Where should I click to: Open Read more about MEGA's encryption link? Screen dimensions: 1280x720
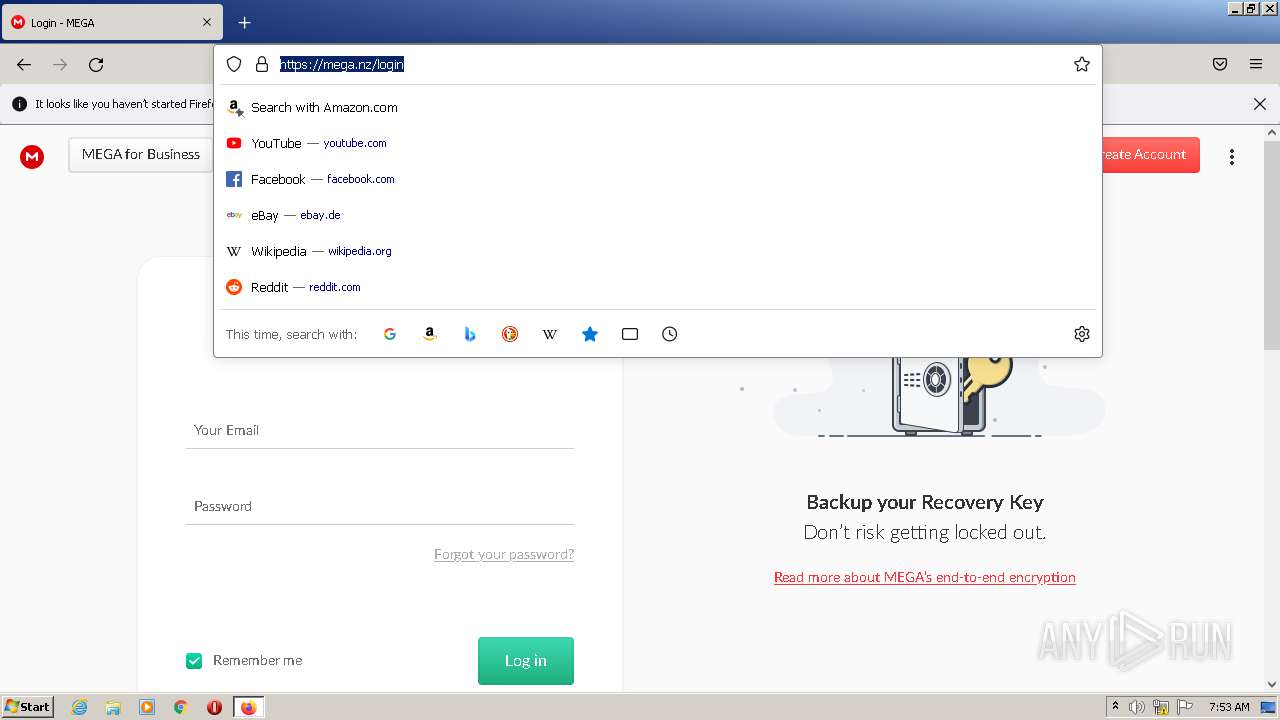point(925,577)
